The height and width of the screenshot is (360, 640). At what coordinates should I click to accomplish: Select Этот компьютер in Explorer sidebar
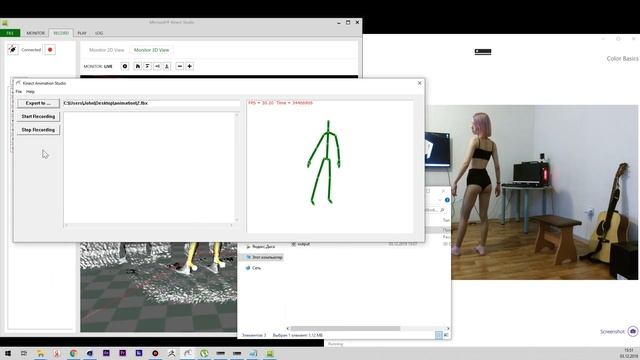point(264,257)
